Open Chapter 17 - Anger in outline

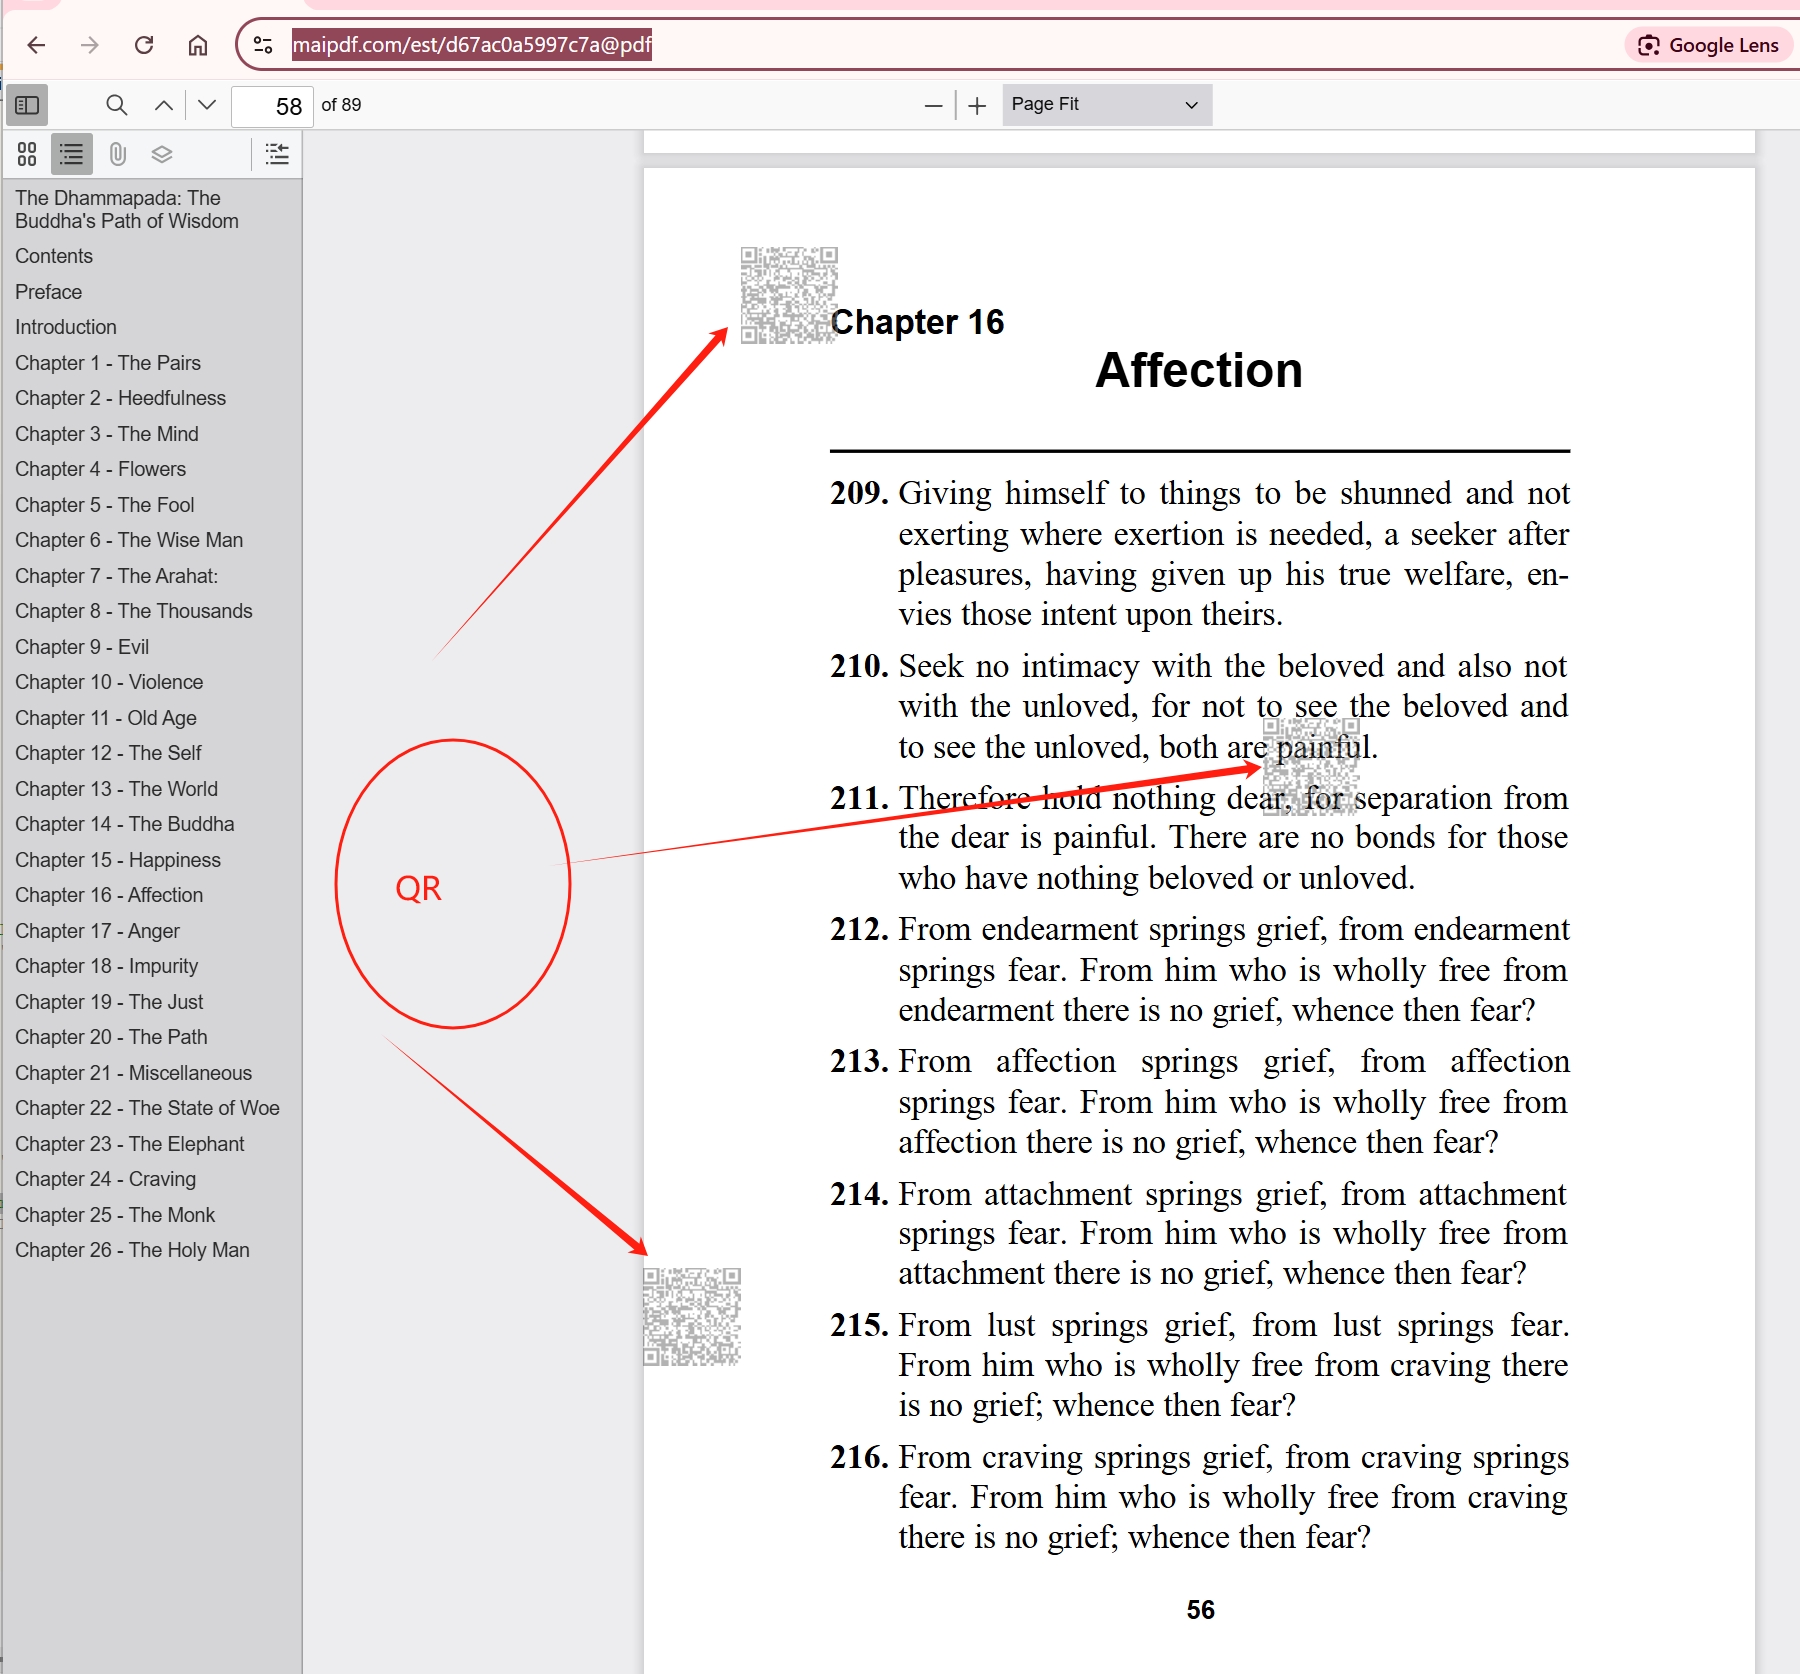point(97,931)
